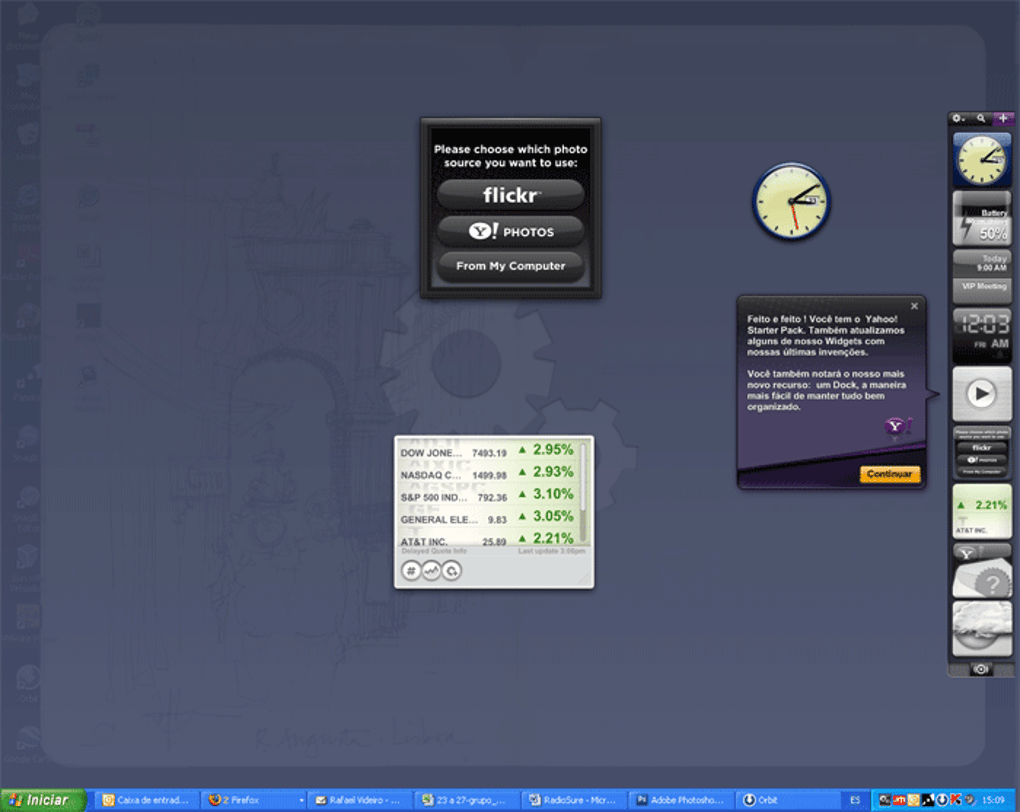Screen dimensions: 1020x812
Task: Switch to the Adobe Photoshop taskbar window
Action: pyautogui.click(x=681, y=800)
